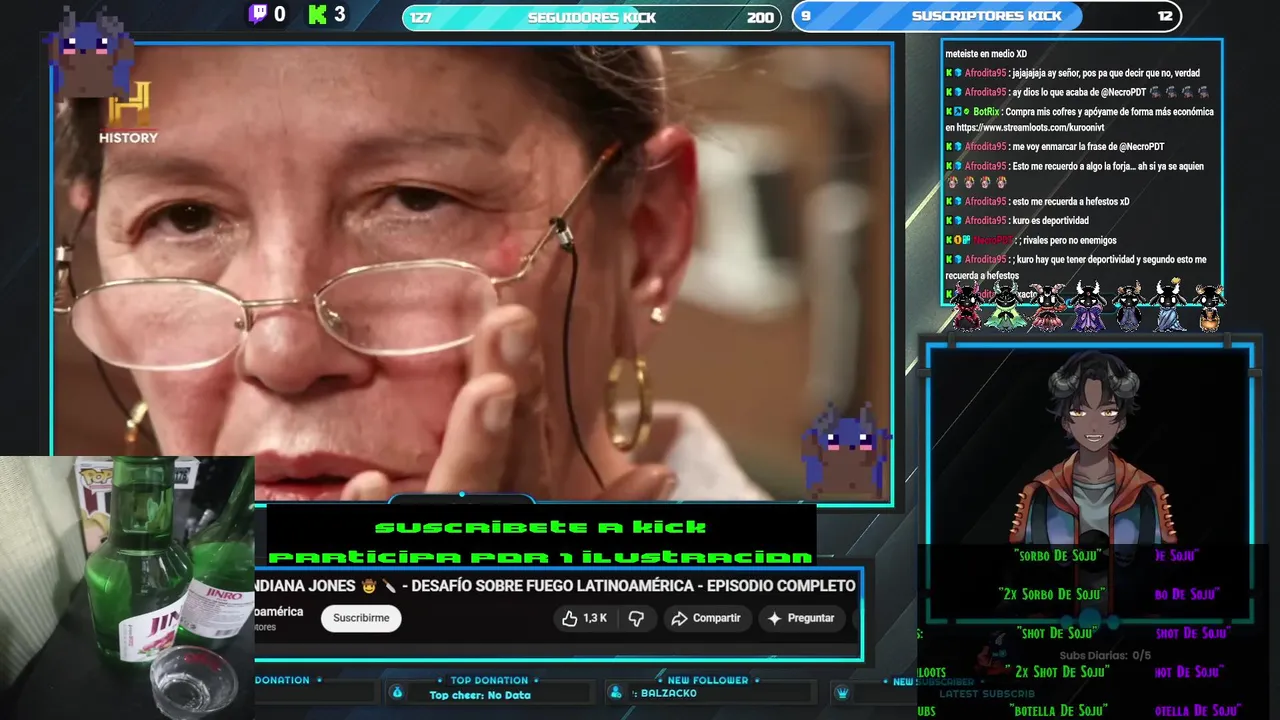Open the streamloots.com link in chat
The width and height of the screenshot is (1280, 720).
tap(1030, 127)
